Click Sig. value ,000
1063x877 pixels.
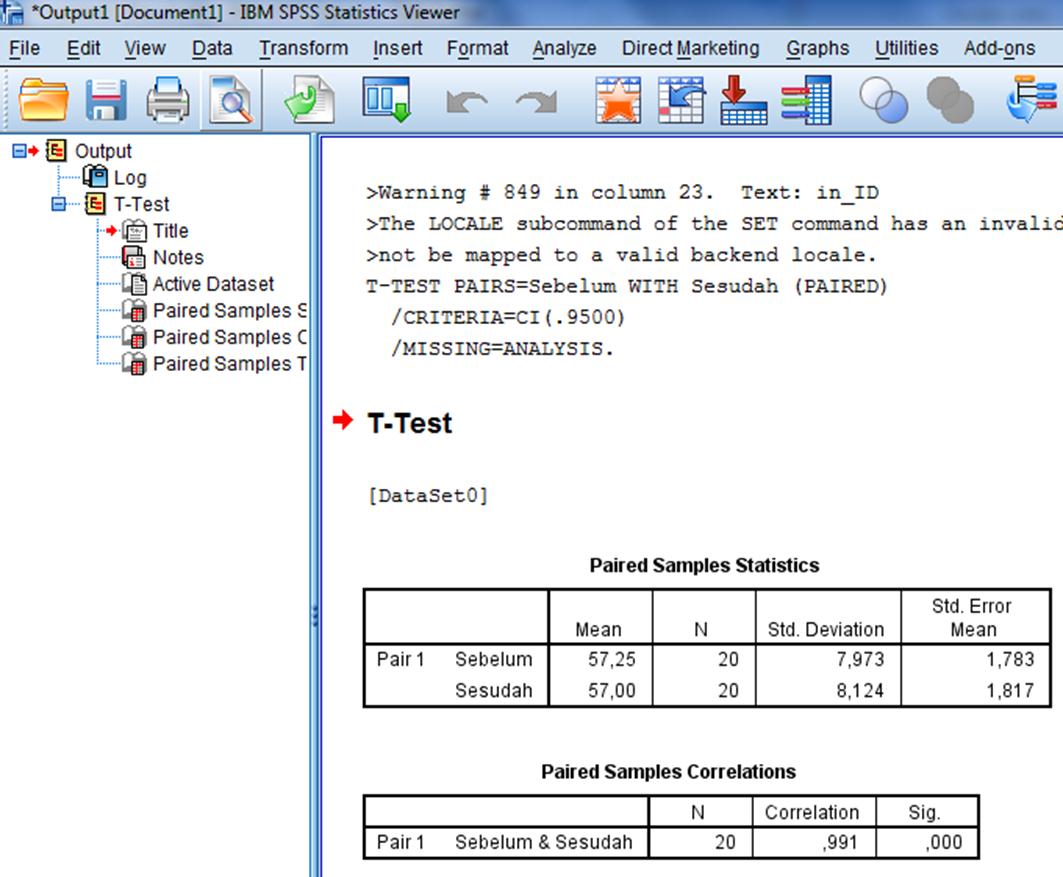943,842
